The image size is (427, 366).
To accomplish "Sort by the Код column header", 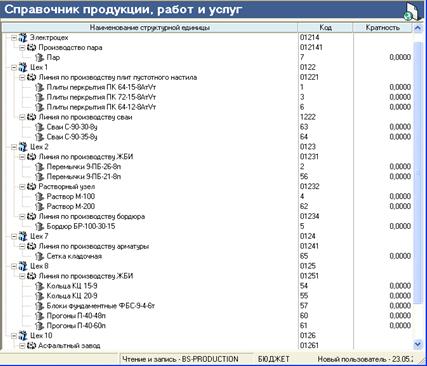I will pyautogui.click(x=325, y=28).
